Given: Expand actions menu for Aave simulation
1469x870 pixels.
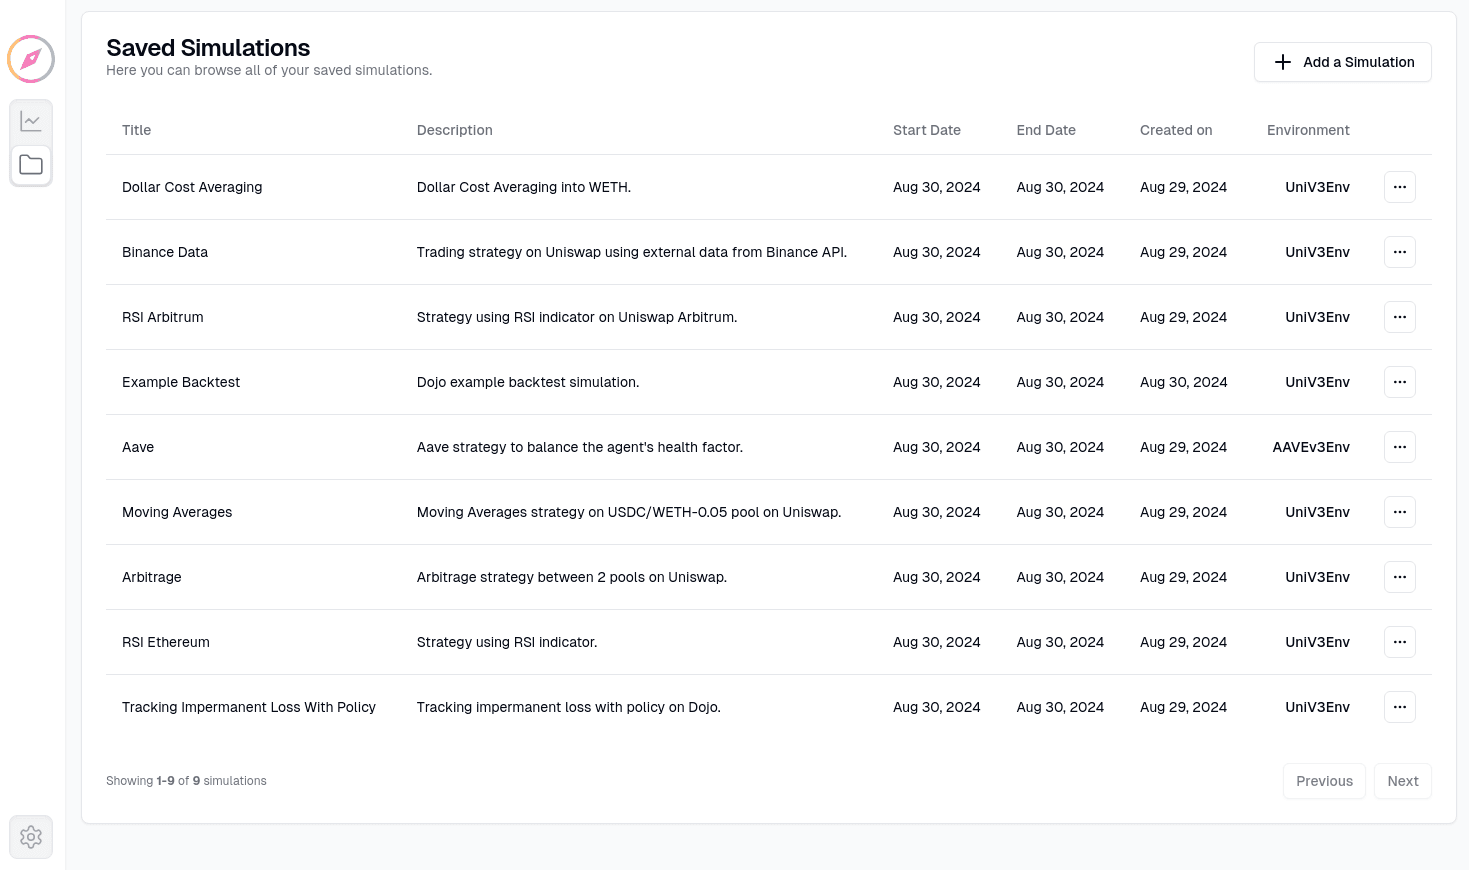Looking at the screenshot, I should [1400, 447].
